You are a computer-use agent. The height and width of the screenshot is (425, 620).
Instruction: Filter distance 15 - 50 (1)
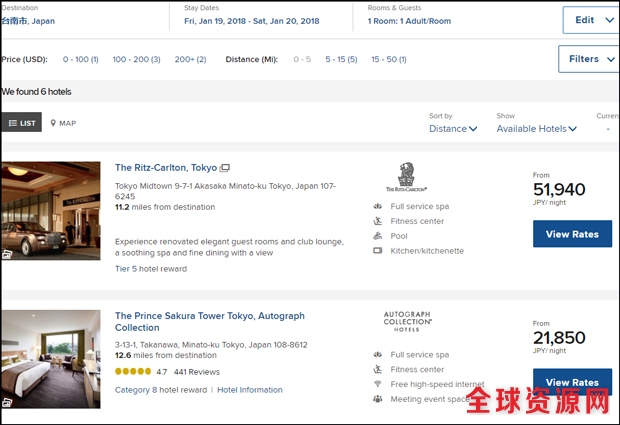pyautogui.click(x=389, y=59)
